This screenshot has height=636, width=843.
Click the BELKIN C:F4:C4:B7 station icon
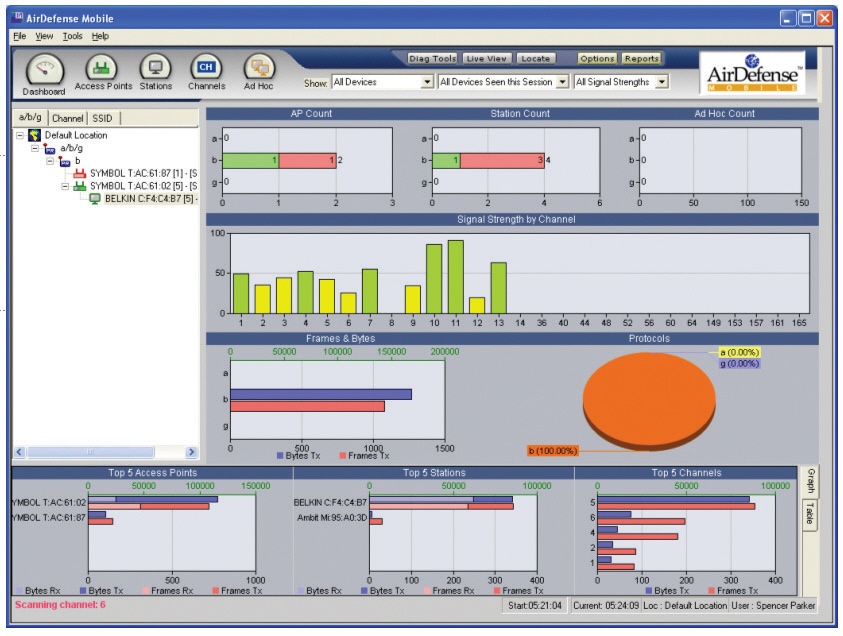click(x=95, y=199)
